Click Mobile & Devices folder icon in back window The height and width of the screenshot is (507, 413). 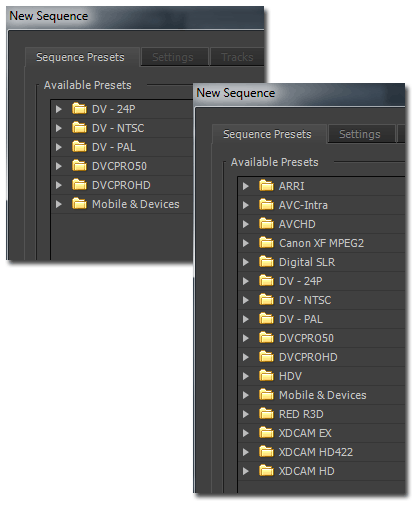[79, 203]
